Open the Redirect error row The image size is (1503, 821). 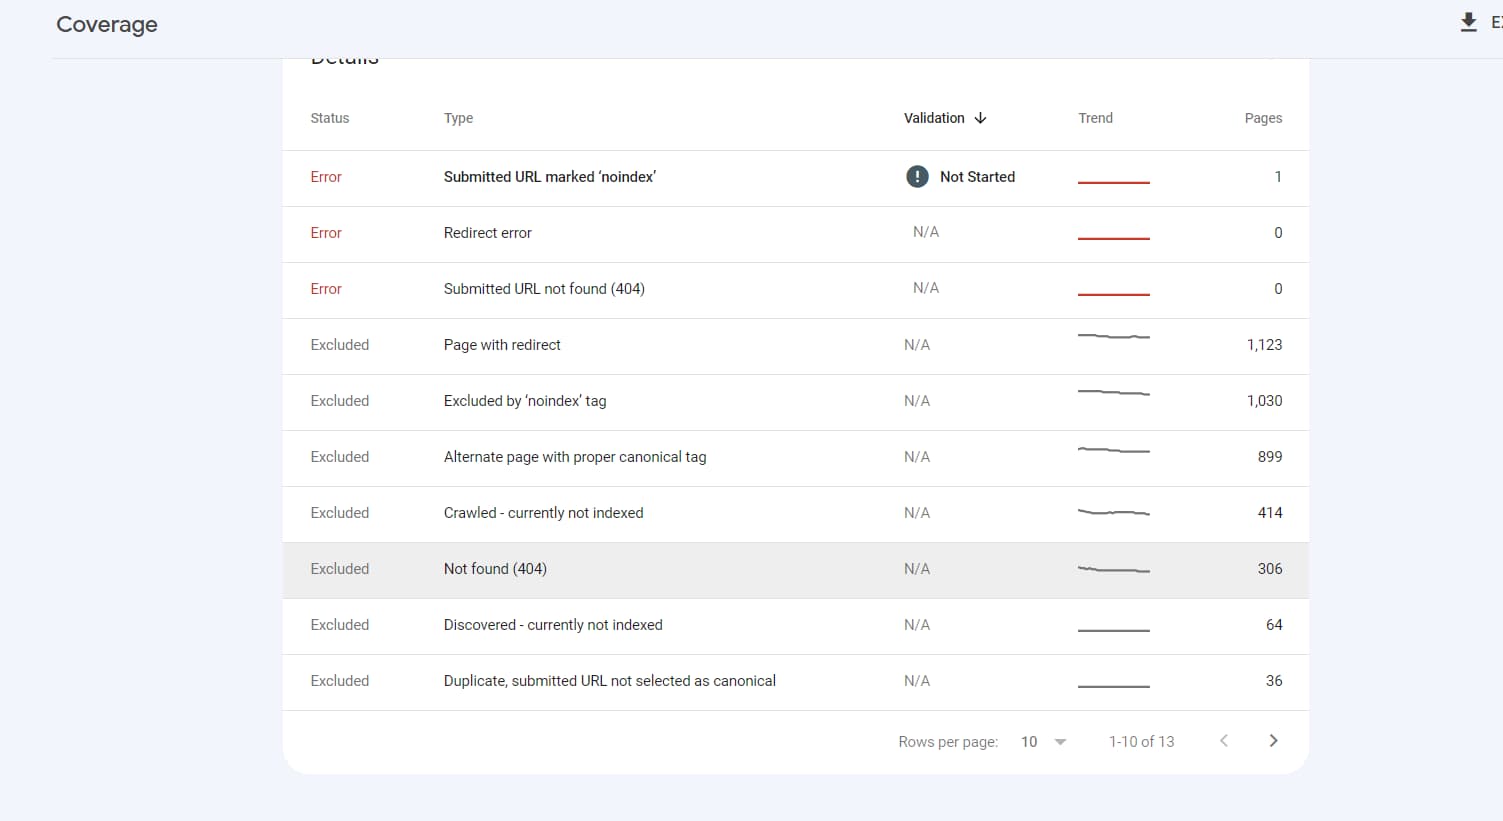click(x=795, y=234)
